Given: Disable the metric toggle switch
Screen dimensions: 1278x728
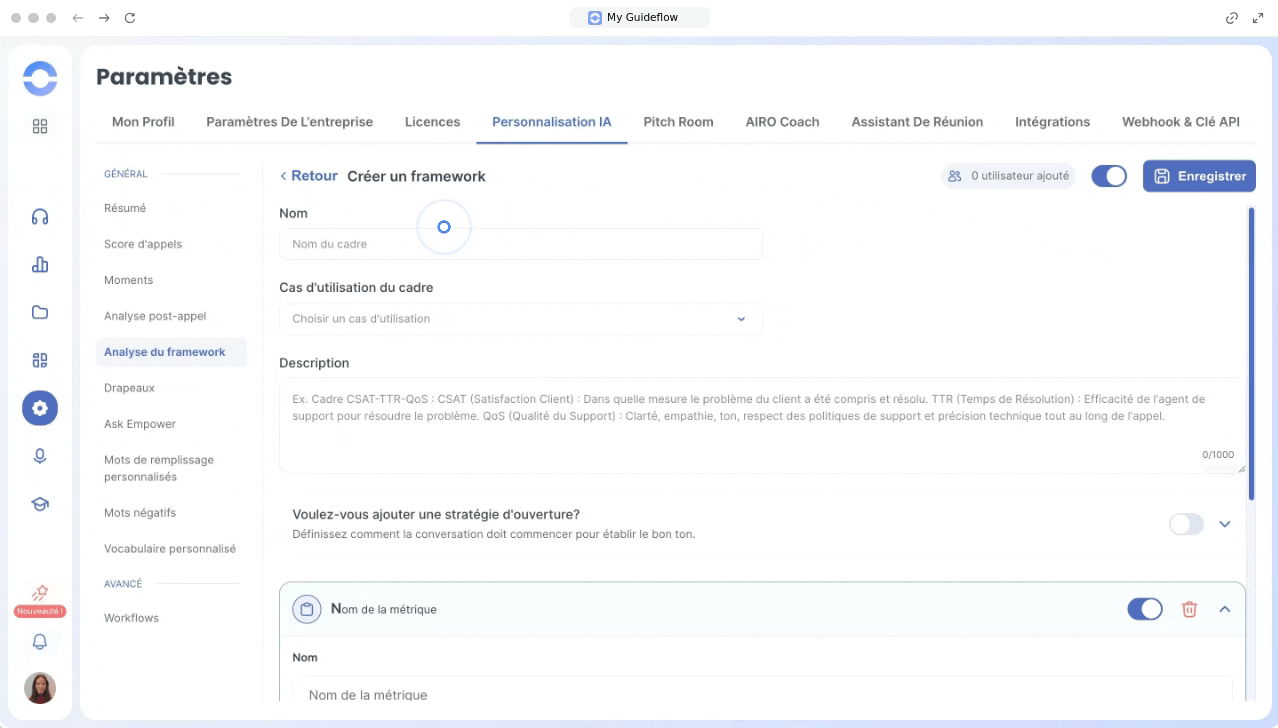Looking at the screenshot, I should [1144, 609].
